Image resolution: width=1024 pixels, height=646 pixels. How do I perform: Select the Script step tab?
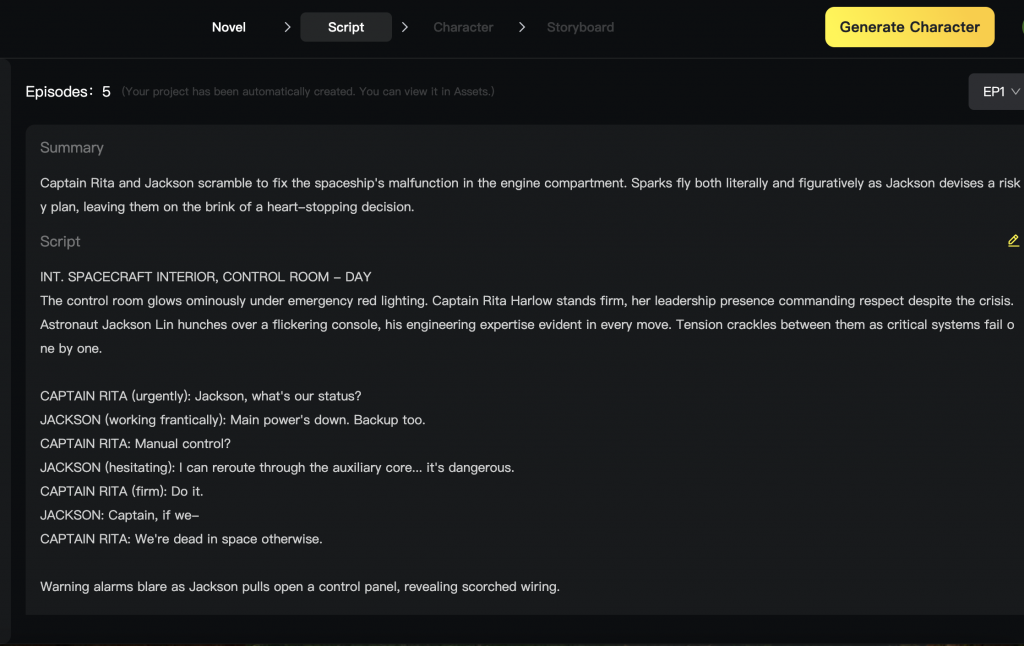click(346, 27)
